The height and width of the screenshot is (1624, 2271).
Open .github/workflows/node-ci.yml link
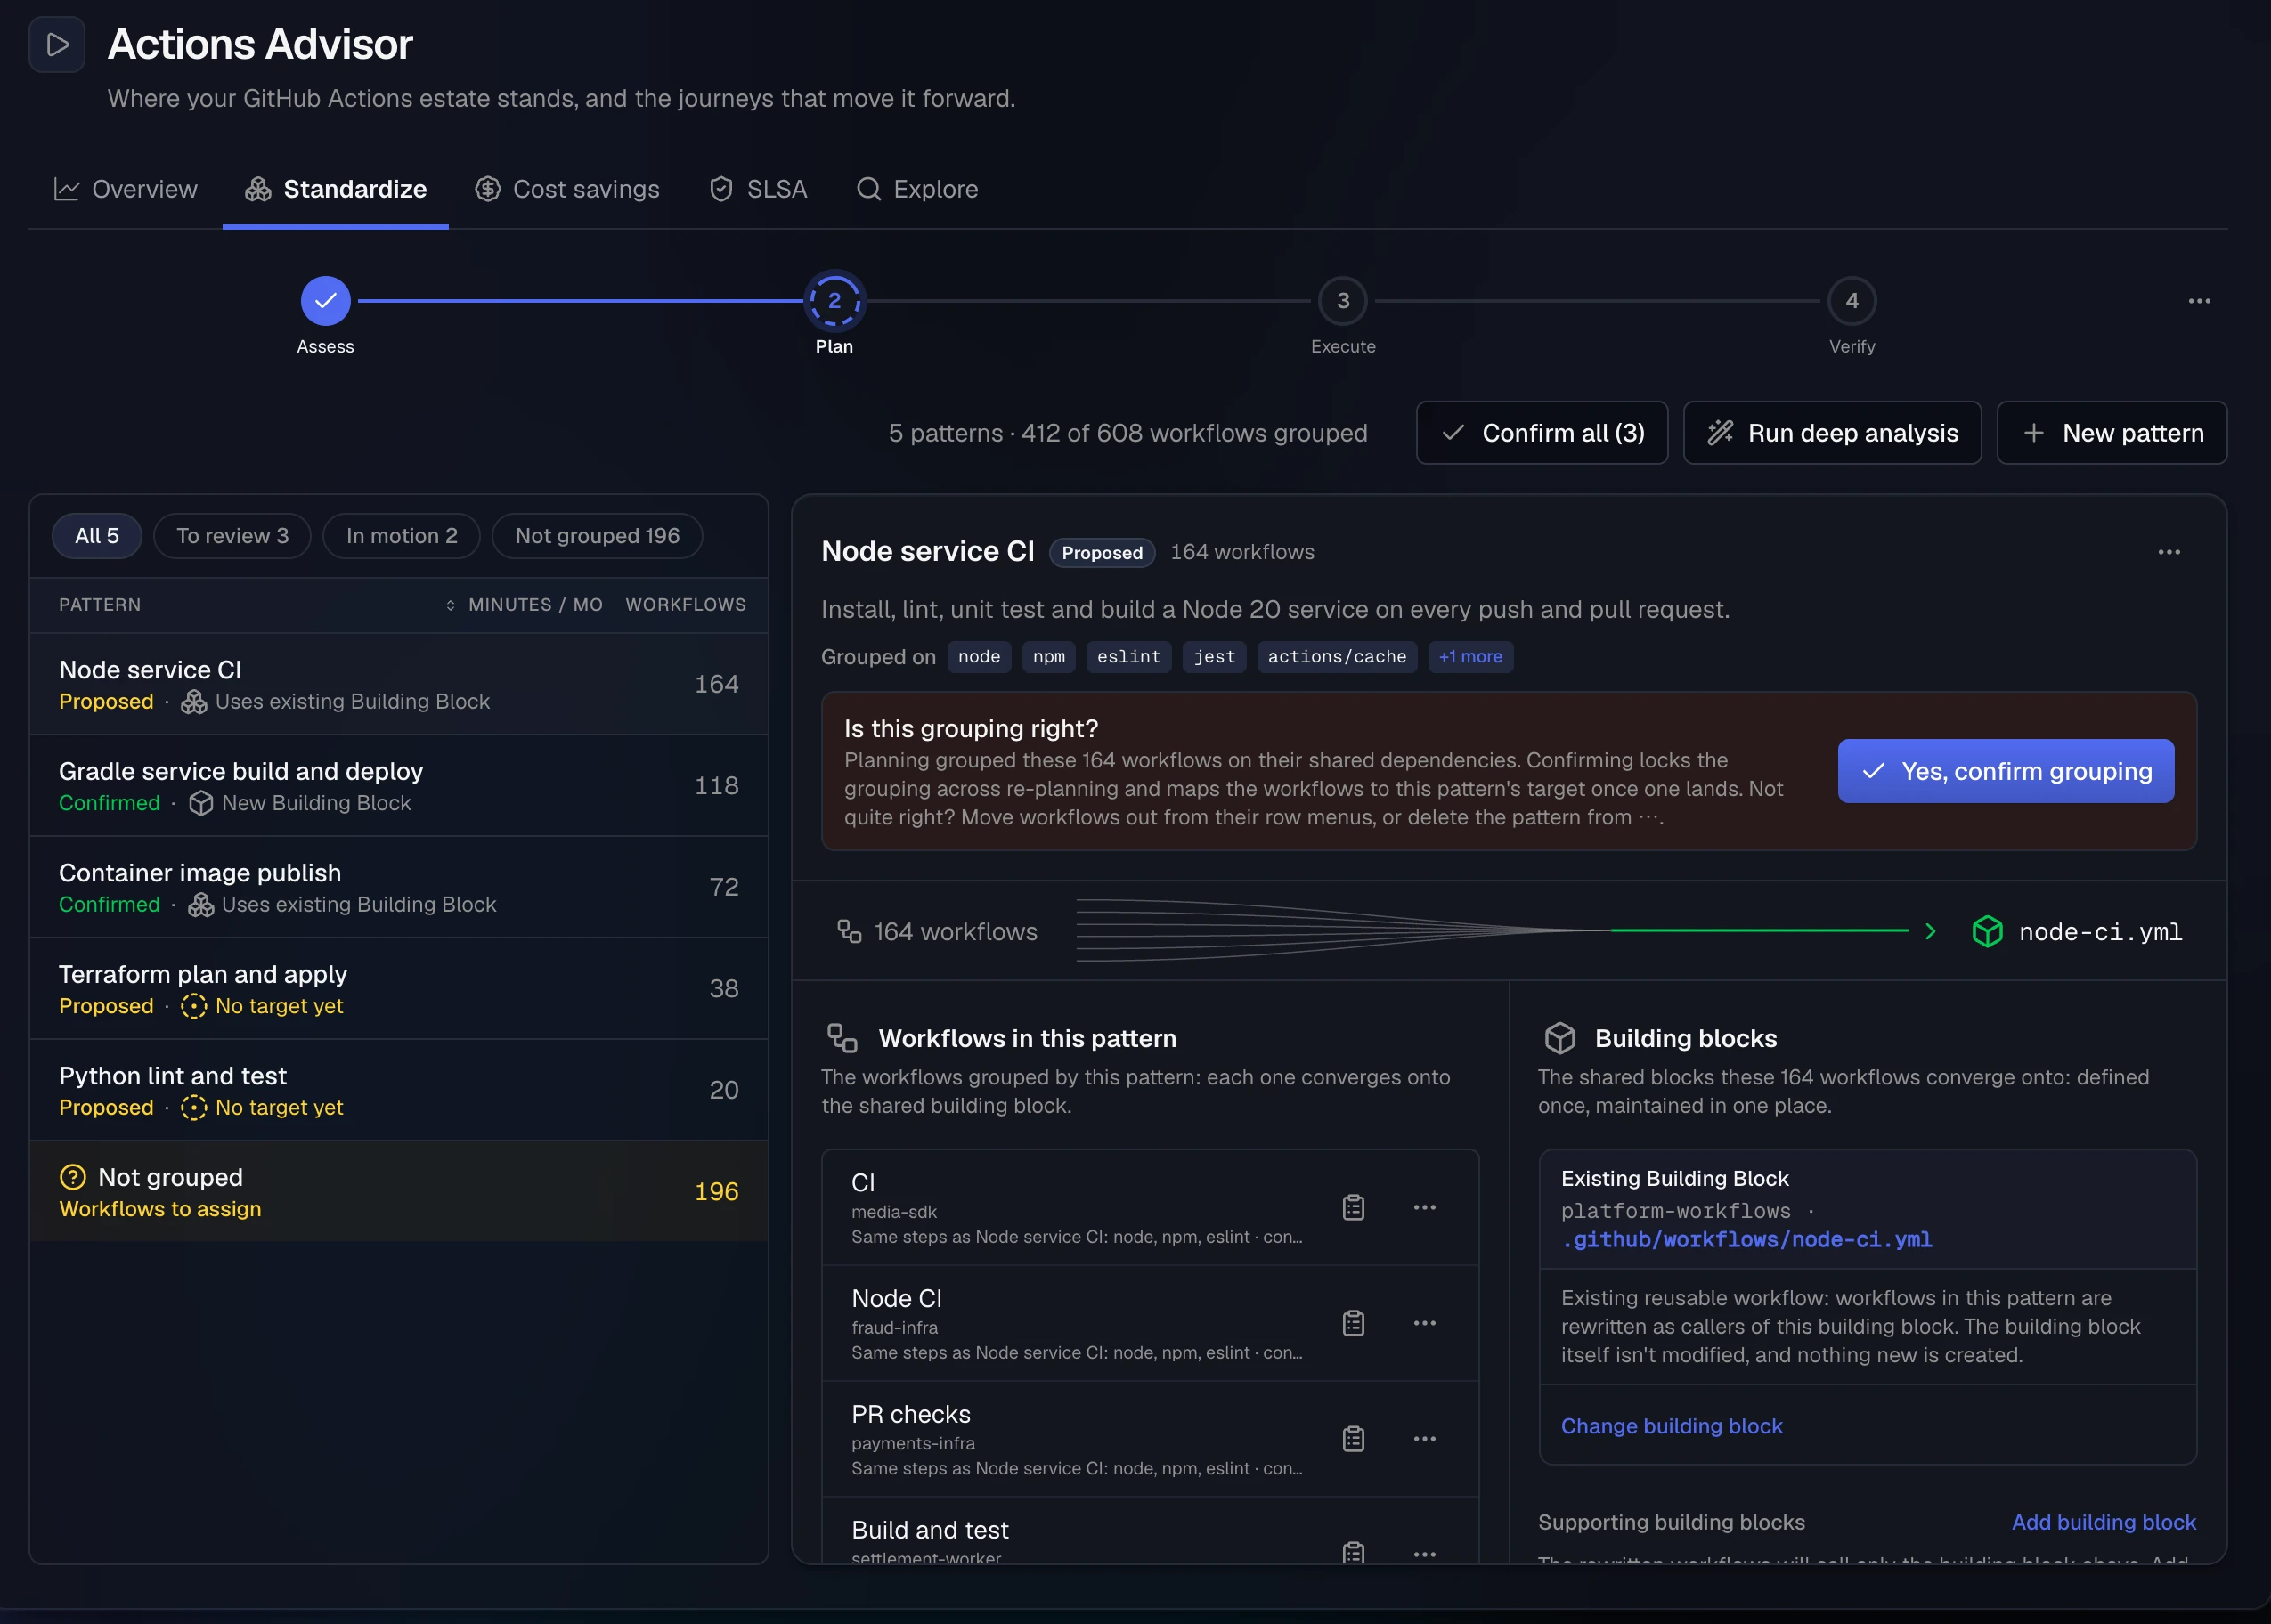coord(1746,1240)
